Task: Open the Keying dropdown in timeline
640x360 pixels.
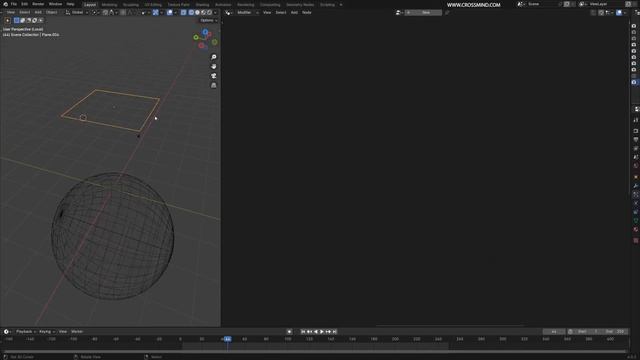Action: 47,332
